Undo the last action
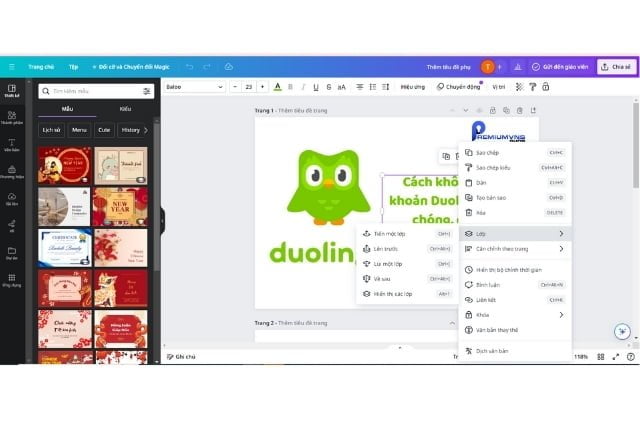This screenshot has width=640, height=432. 189,67
